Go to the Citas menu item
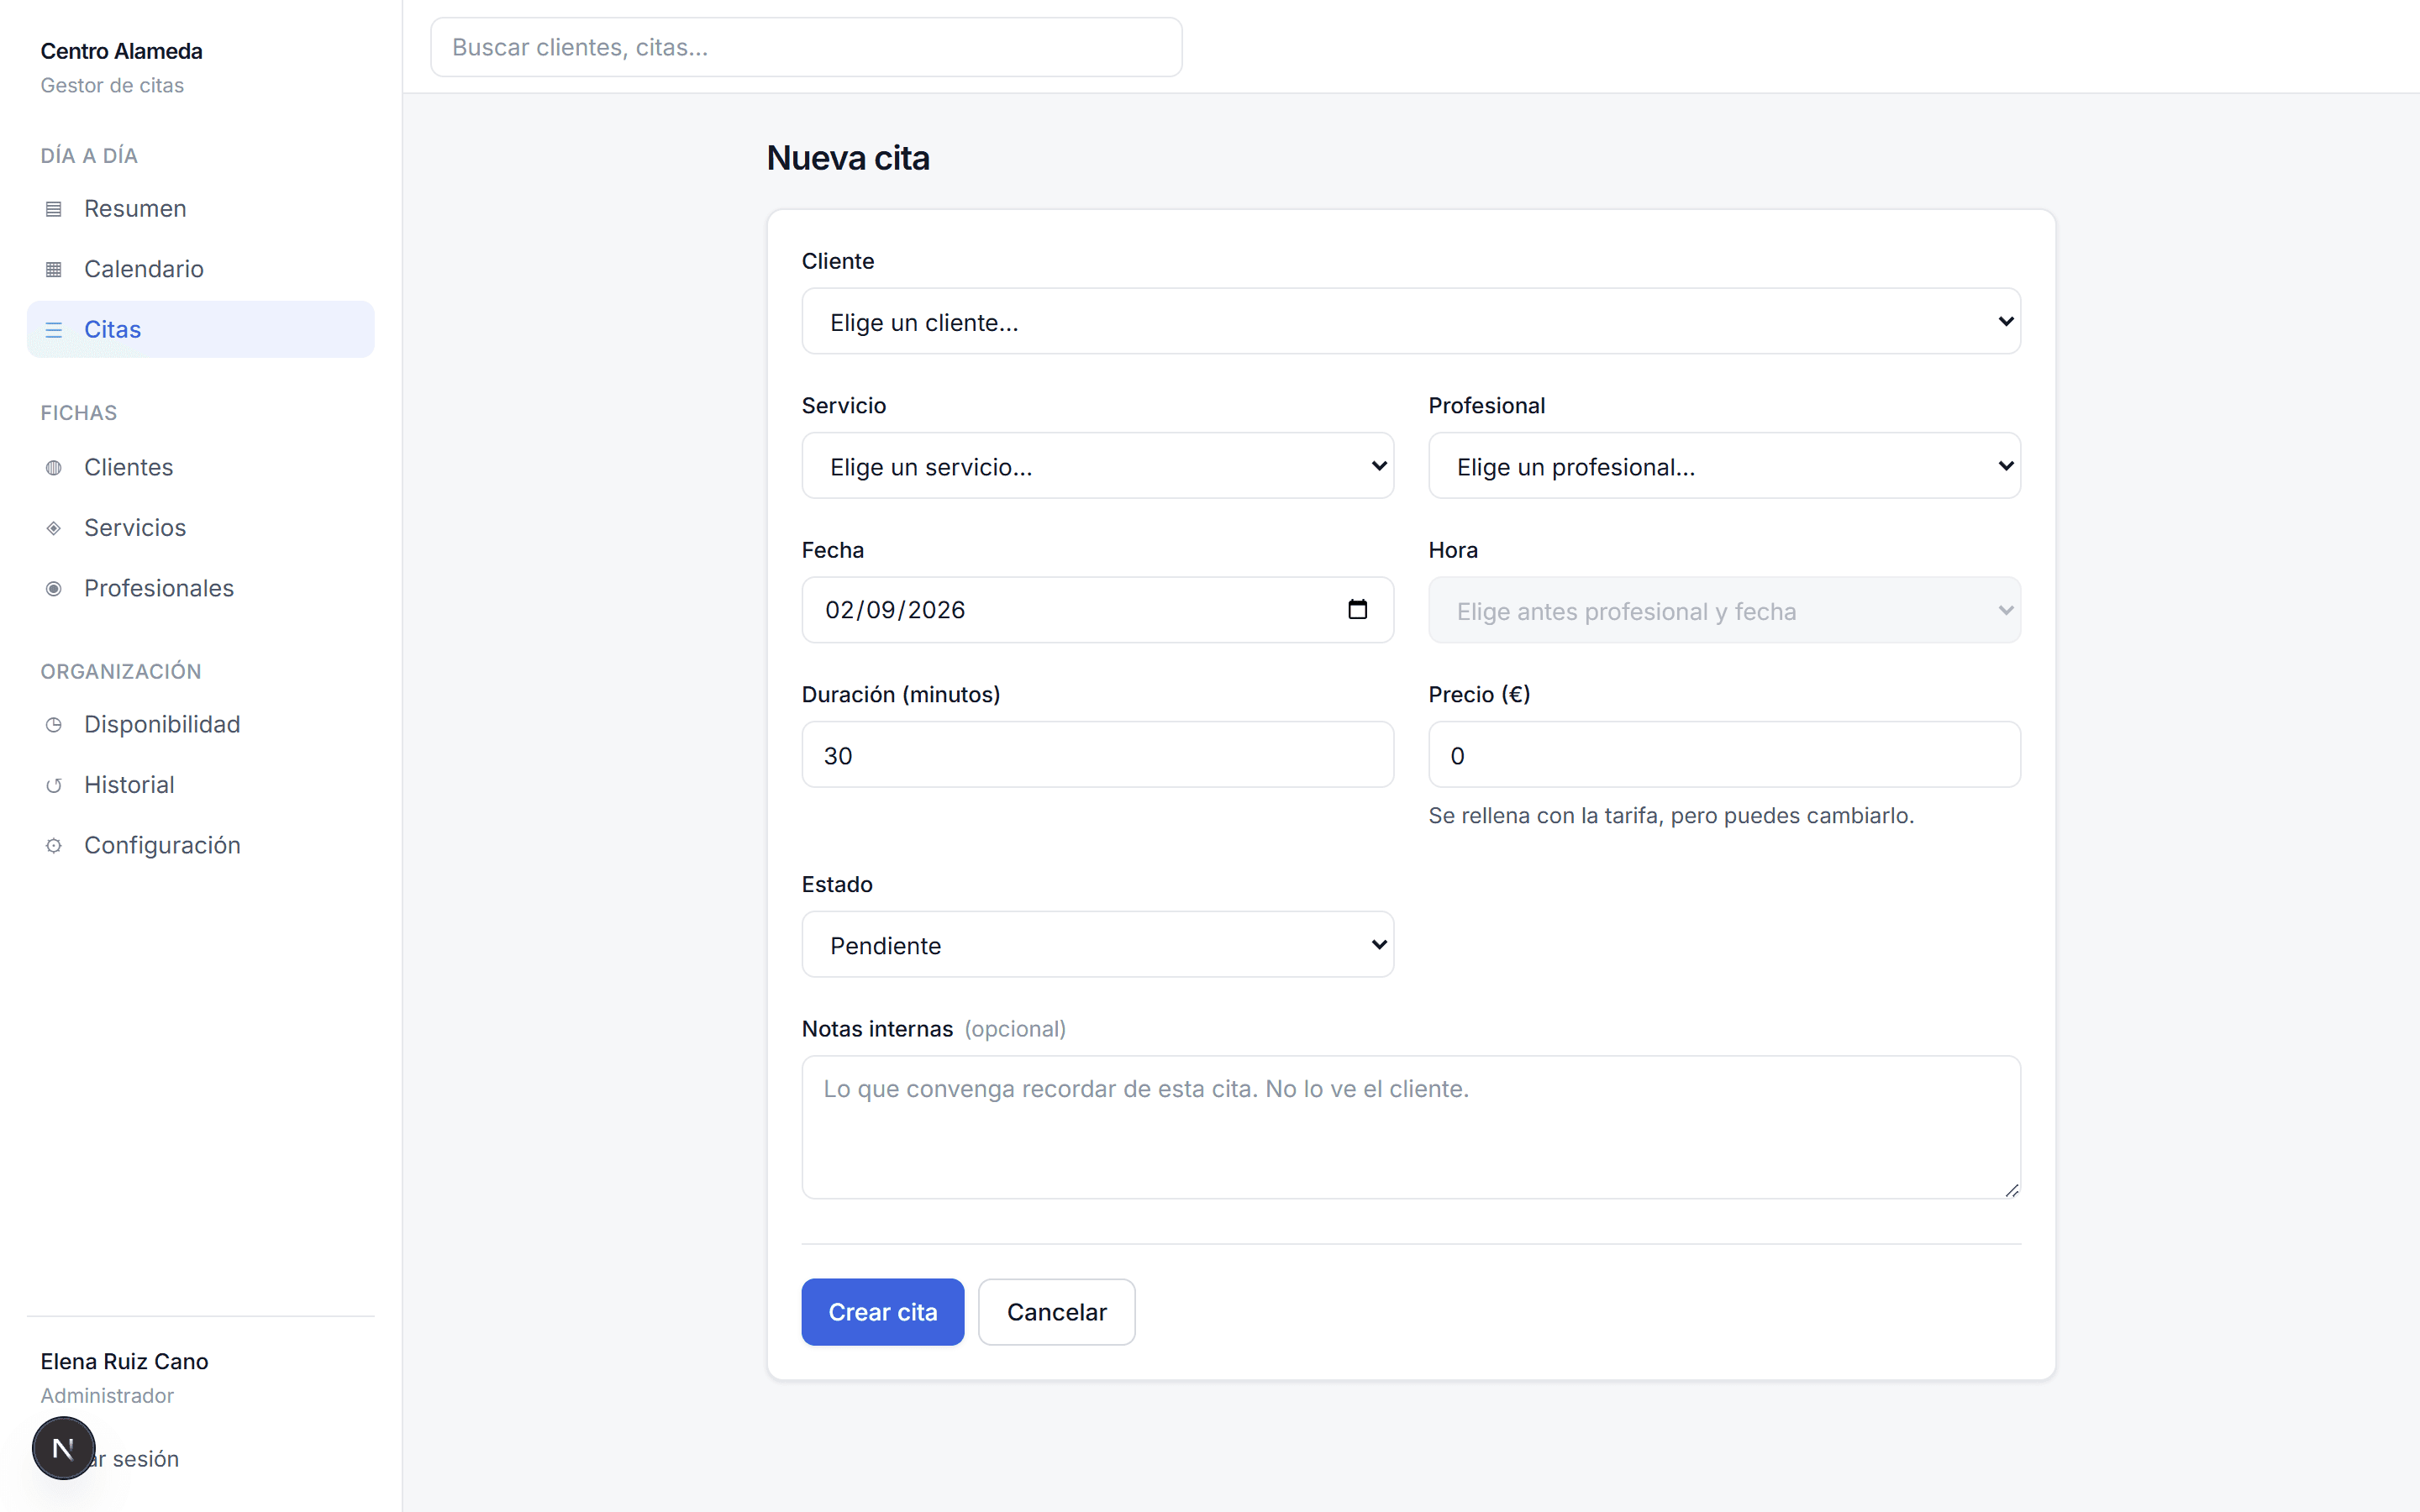Viewport: 2420px width, 1512px height. point(201,329)
